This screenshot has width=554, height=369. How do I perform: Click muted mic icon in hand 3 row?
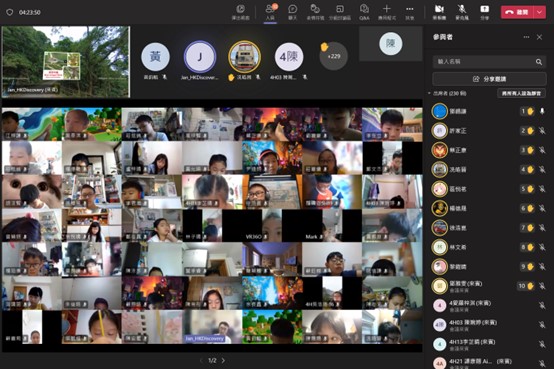tap(542, 150)
